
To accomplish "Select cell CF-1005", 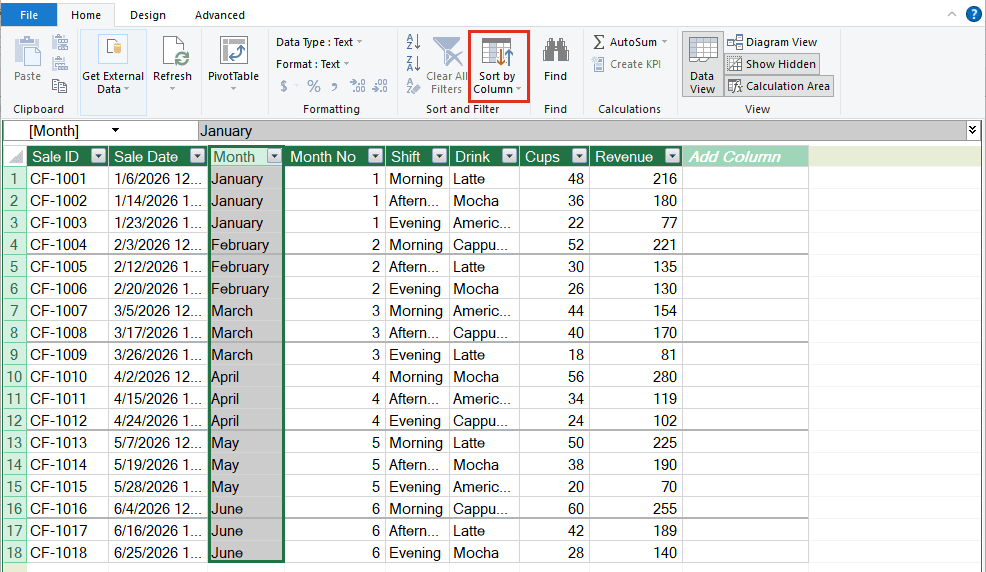I will (x=68, y=267).
